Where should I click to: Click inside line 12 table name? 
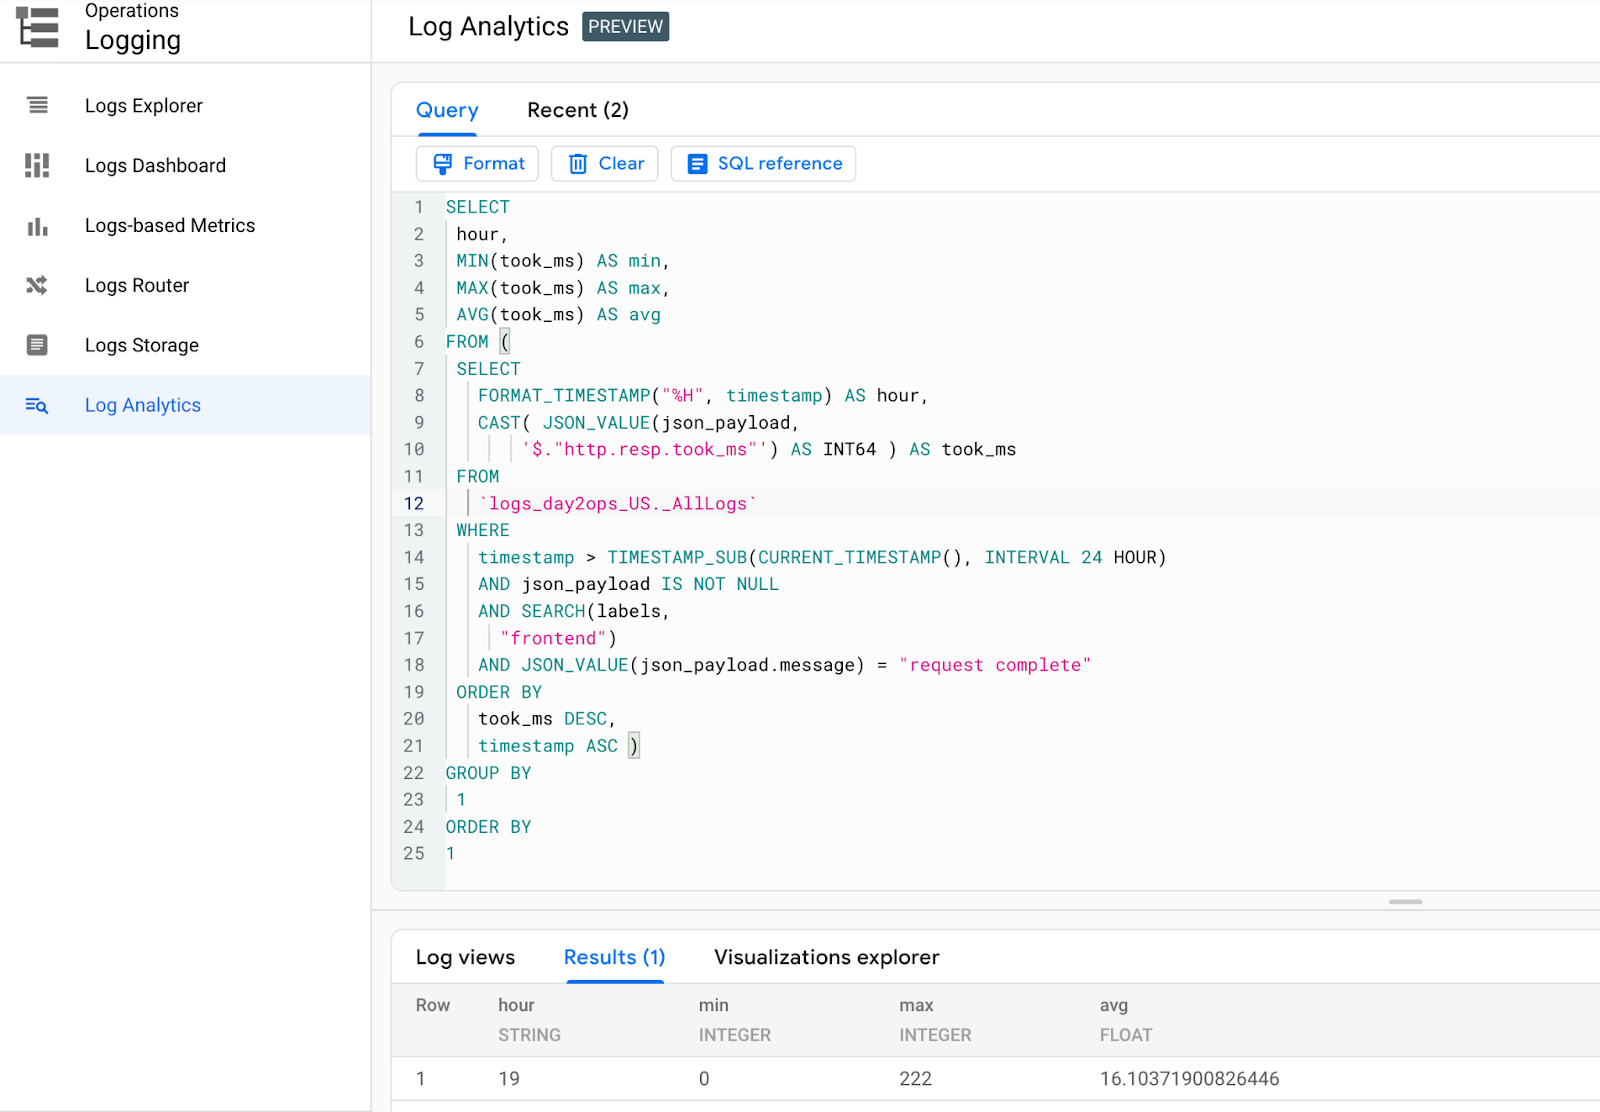pyautogui.click(x=618, y=504)
